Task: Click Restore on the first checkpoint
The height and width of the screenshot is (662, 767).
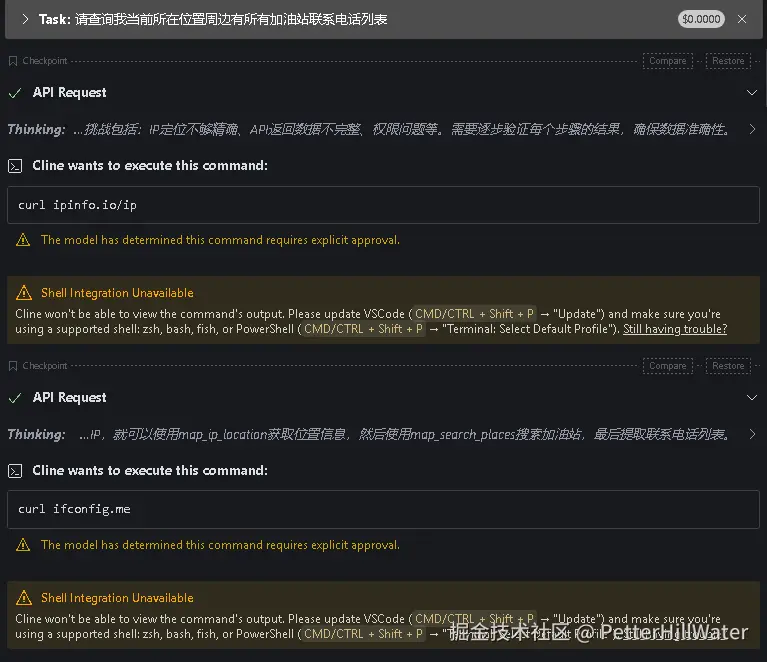Action: point(728,61)
